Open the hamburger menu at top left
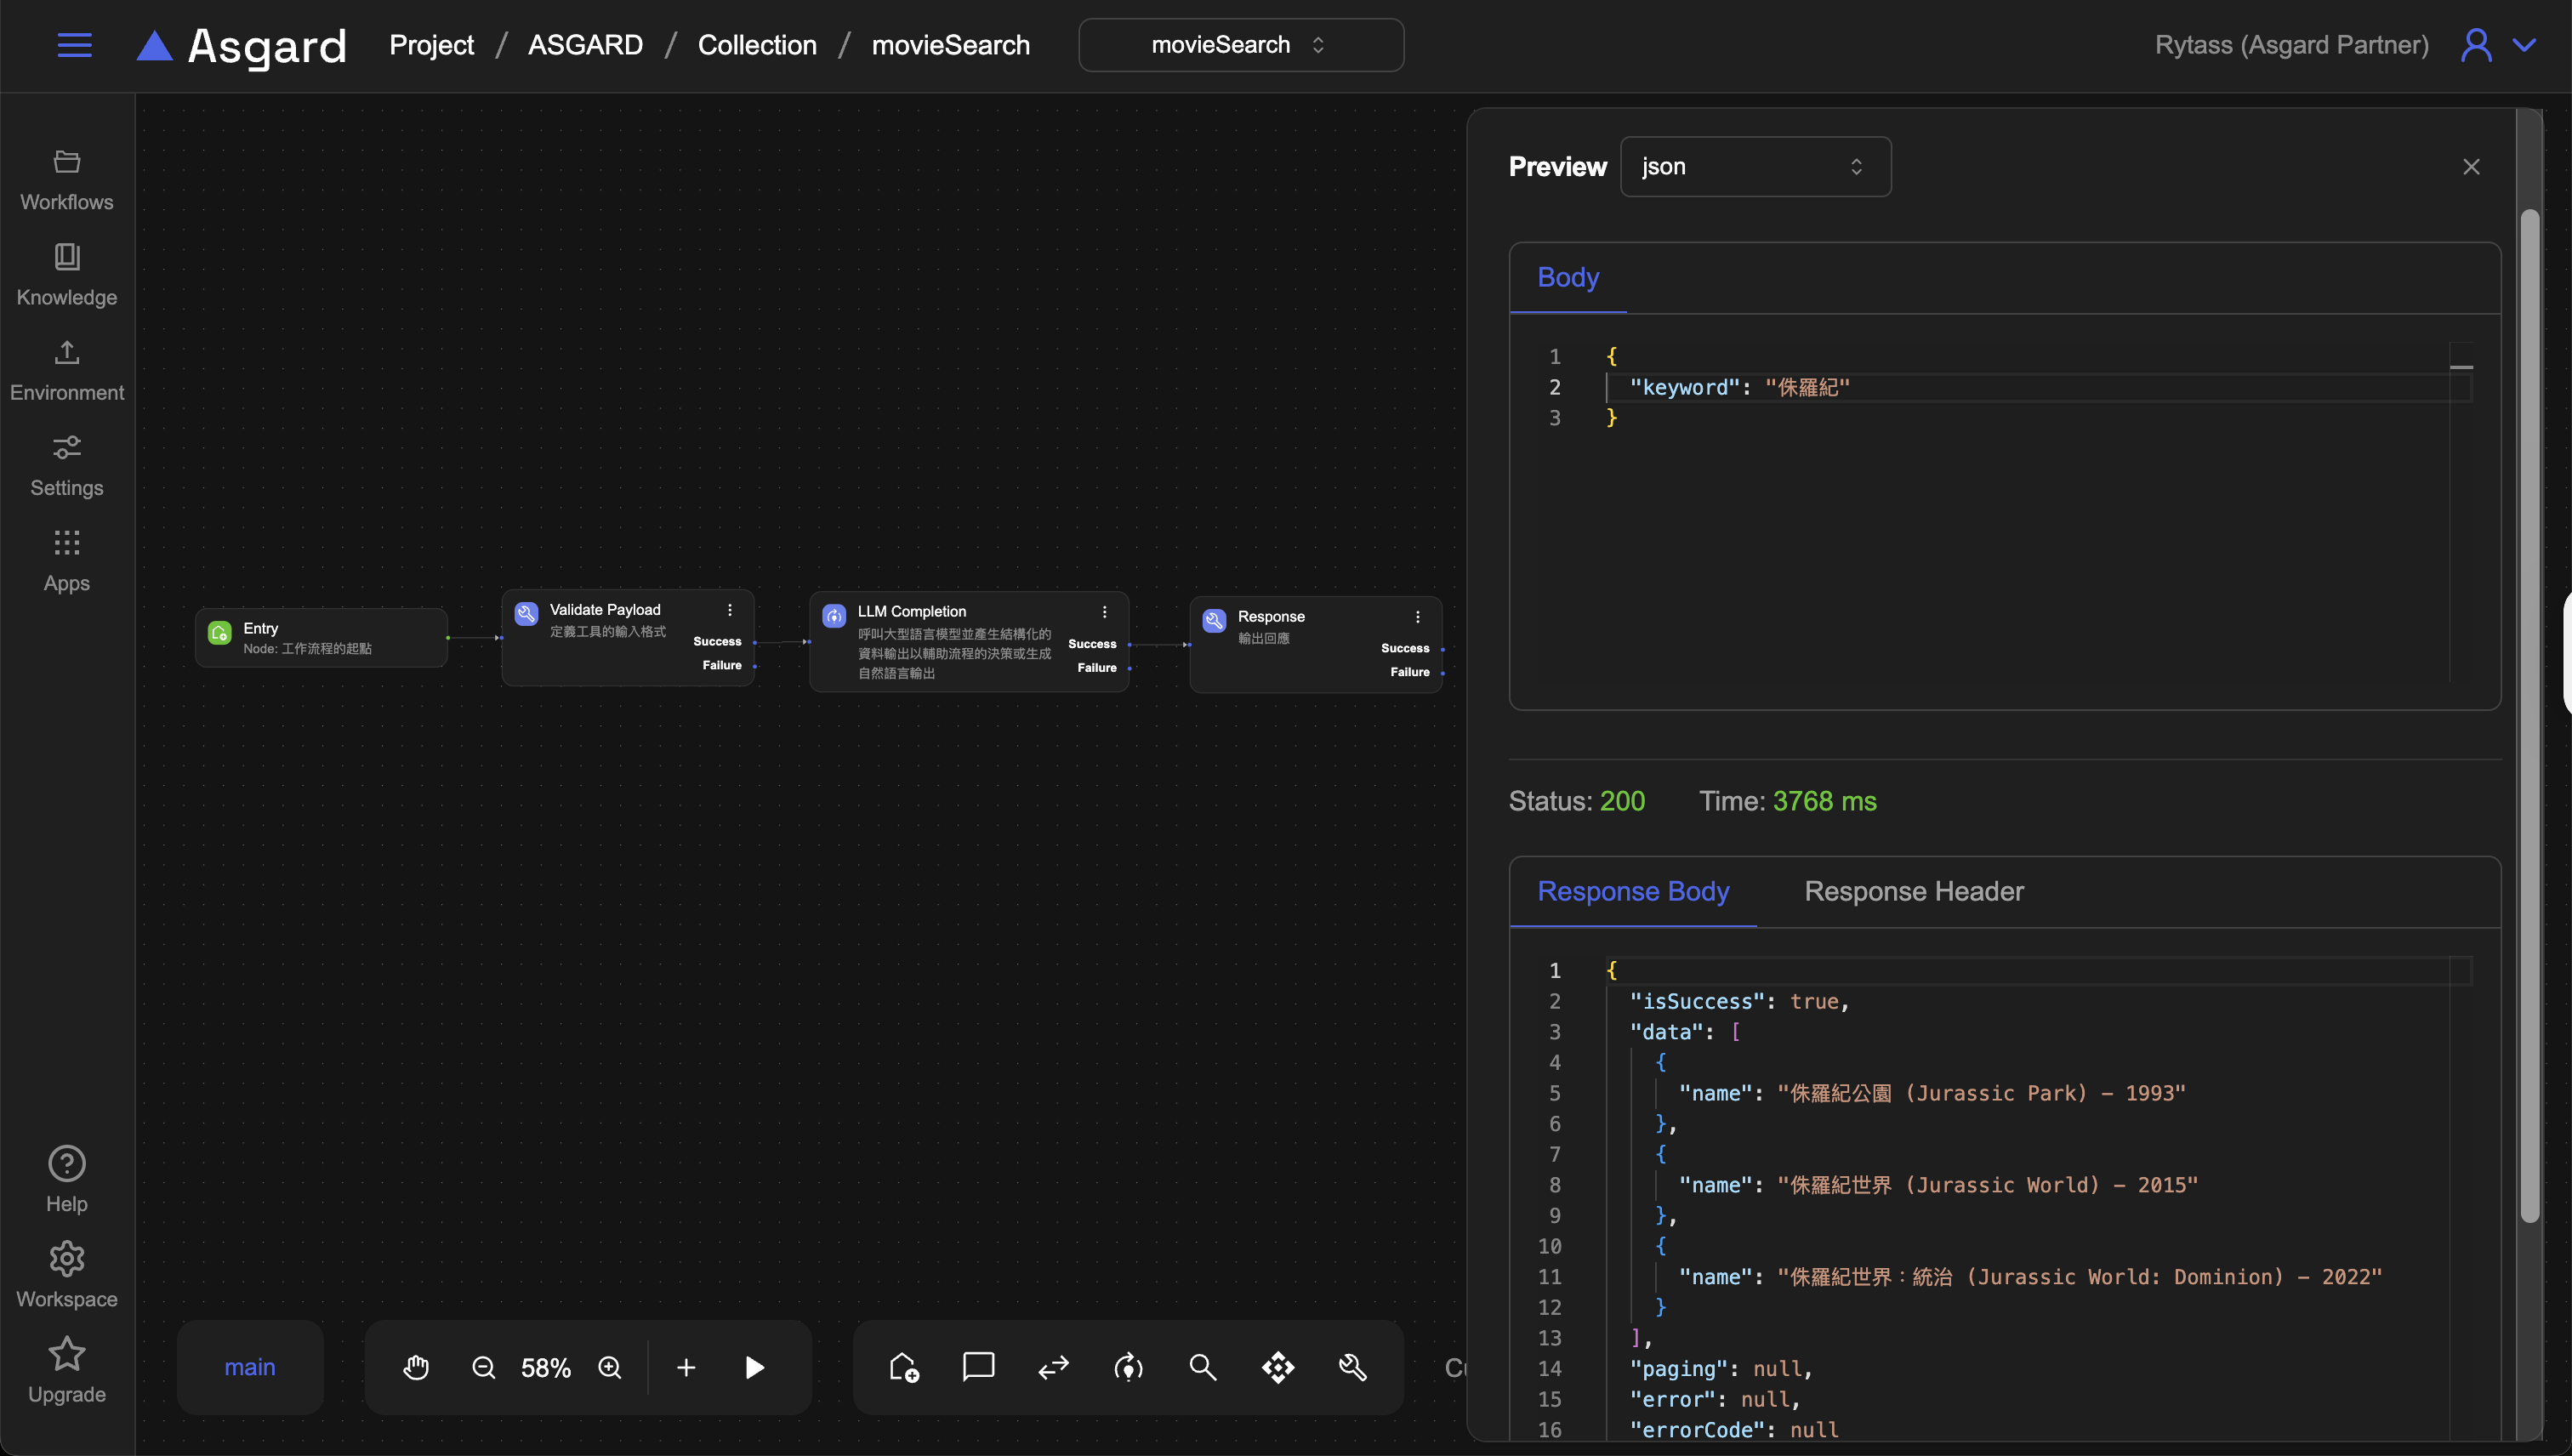This screenshot has height=1456, width=2572. point(74,45)
